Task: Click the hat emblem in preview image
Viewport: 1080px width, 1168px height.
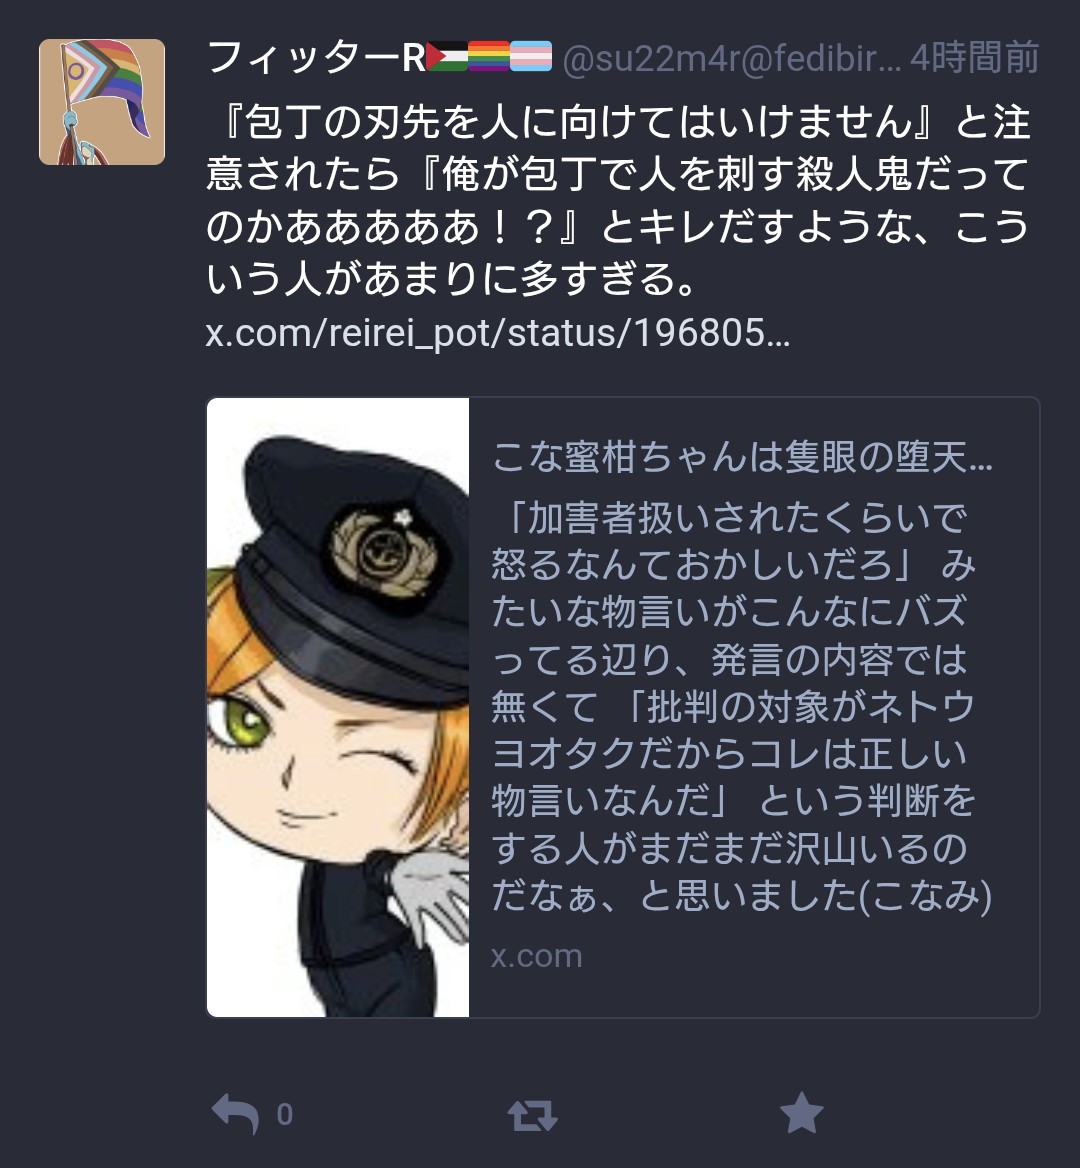Action: 383,550
